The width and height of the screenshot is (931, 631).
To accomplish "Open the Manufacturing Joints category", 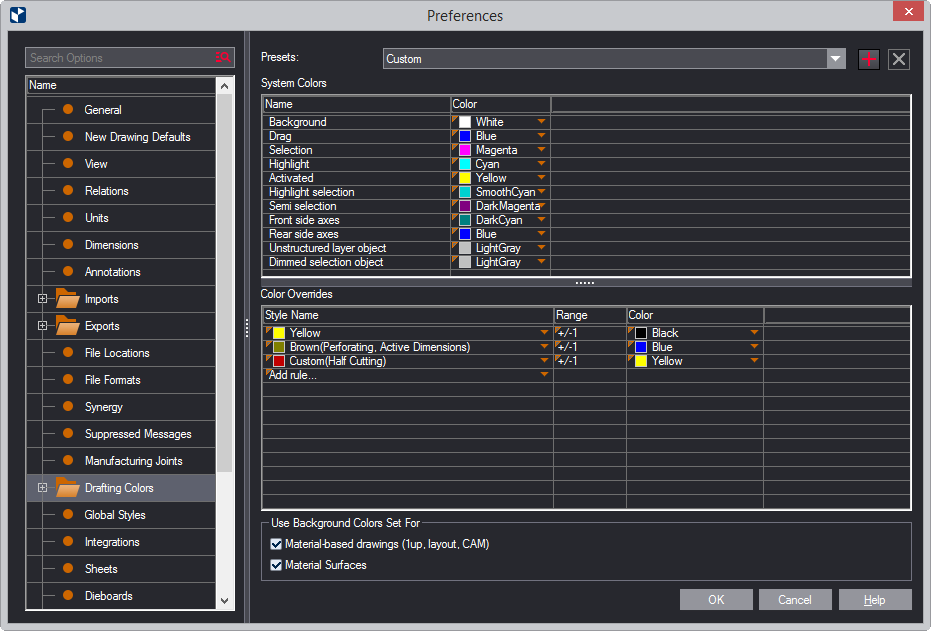I will coord(133,461).
